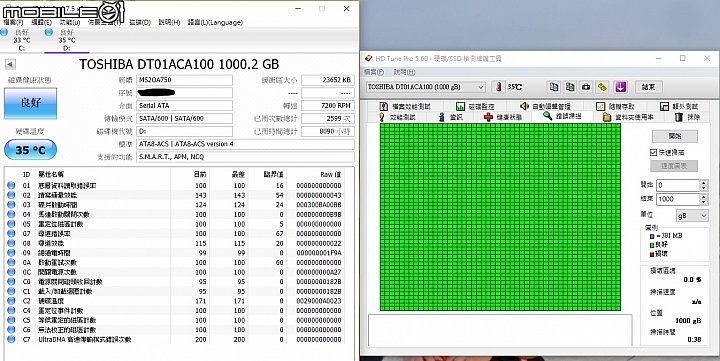Open the gB unit dropdown
The image size is (720, 361).
pyautogui.click(x=692, y=215)
